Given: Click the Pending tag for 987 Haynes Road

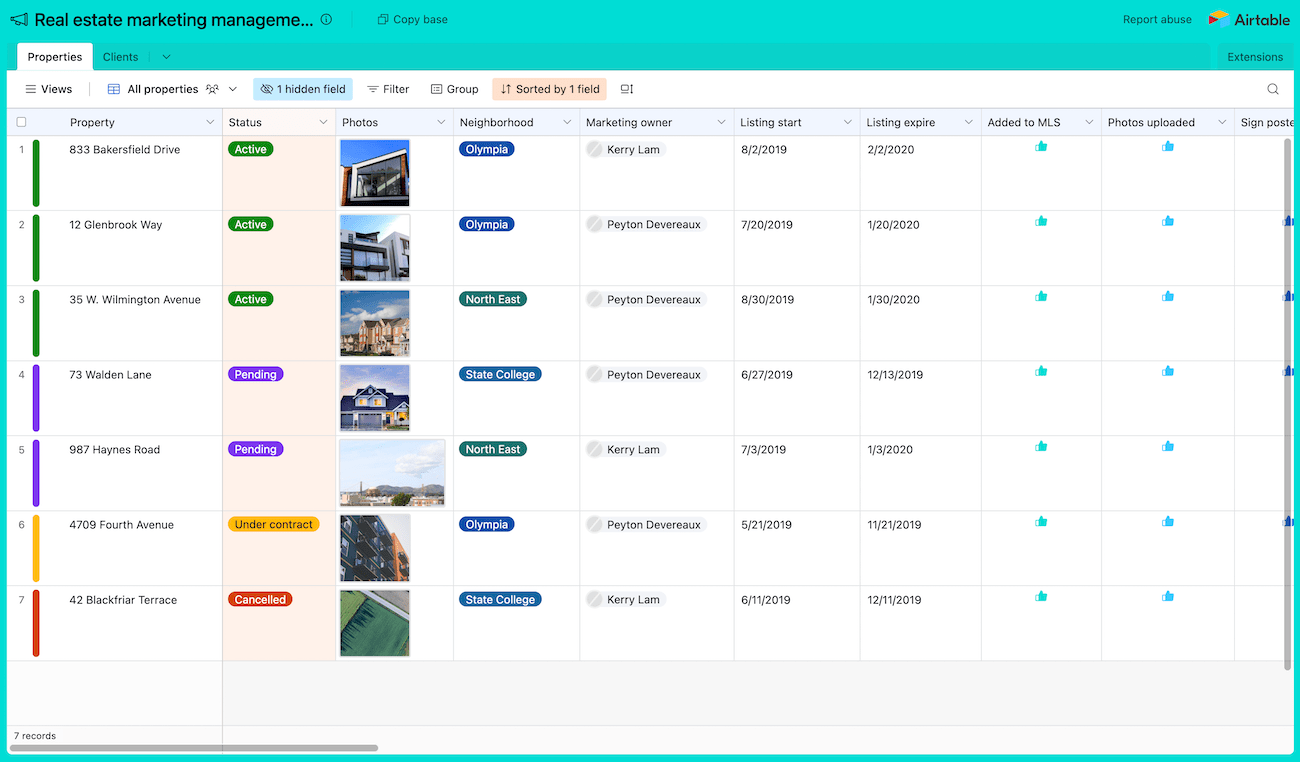Looking at the screenshot, I should 256,449.
